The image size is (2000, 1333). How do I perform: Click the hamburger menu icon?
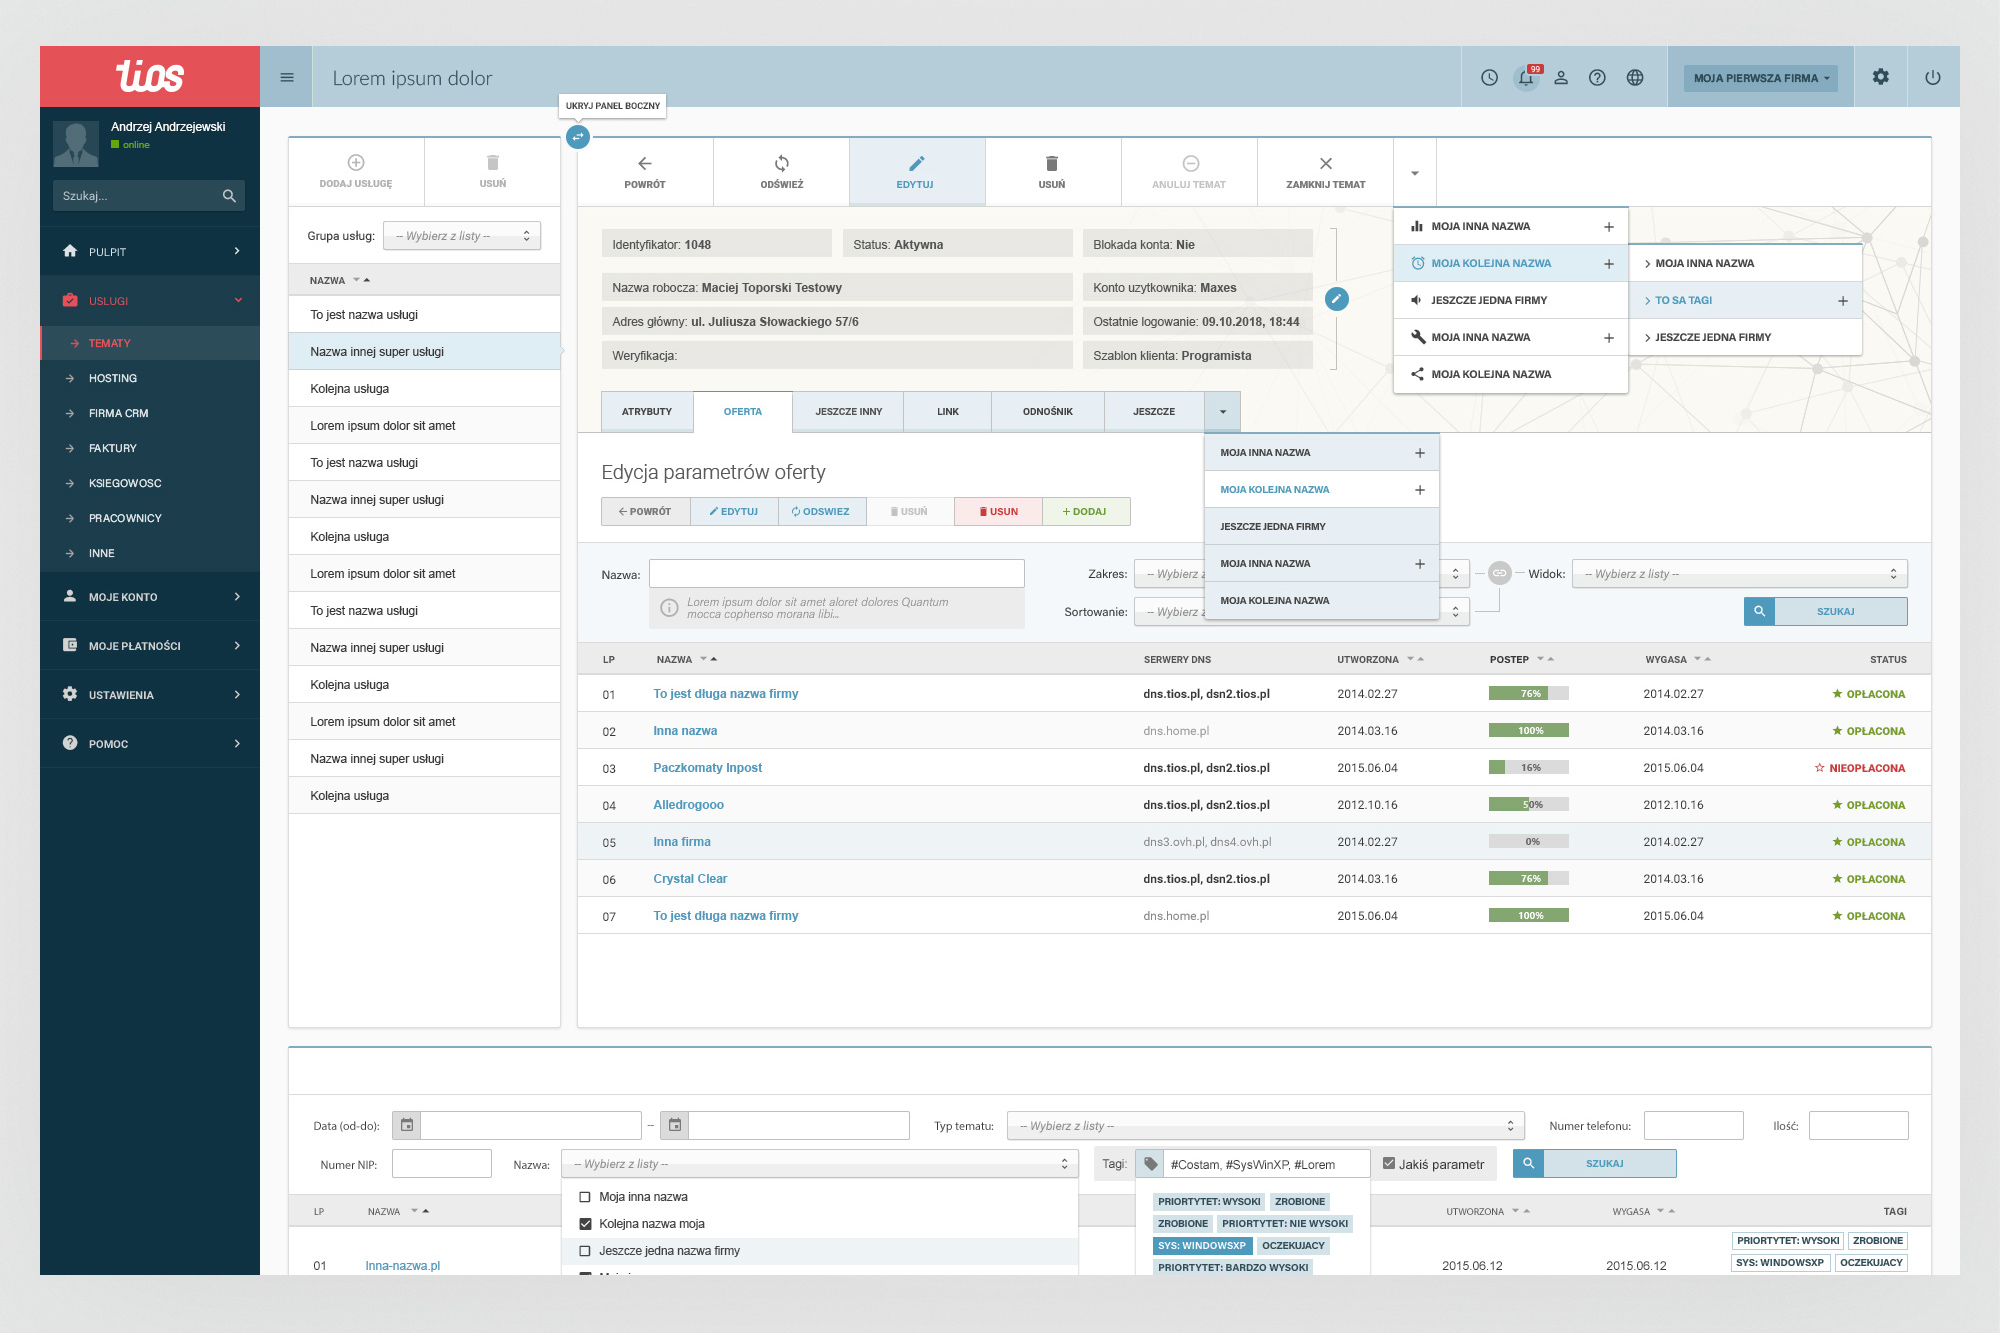click(287, 78)
